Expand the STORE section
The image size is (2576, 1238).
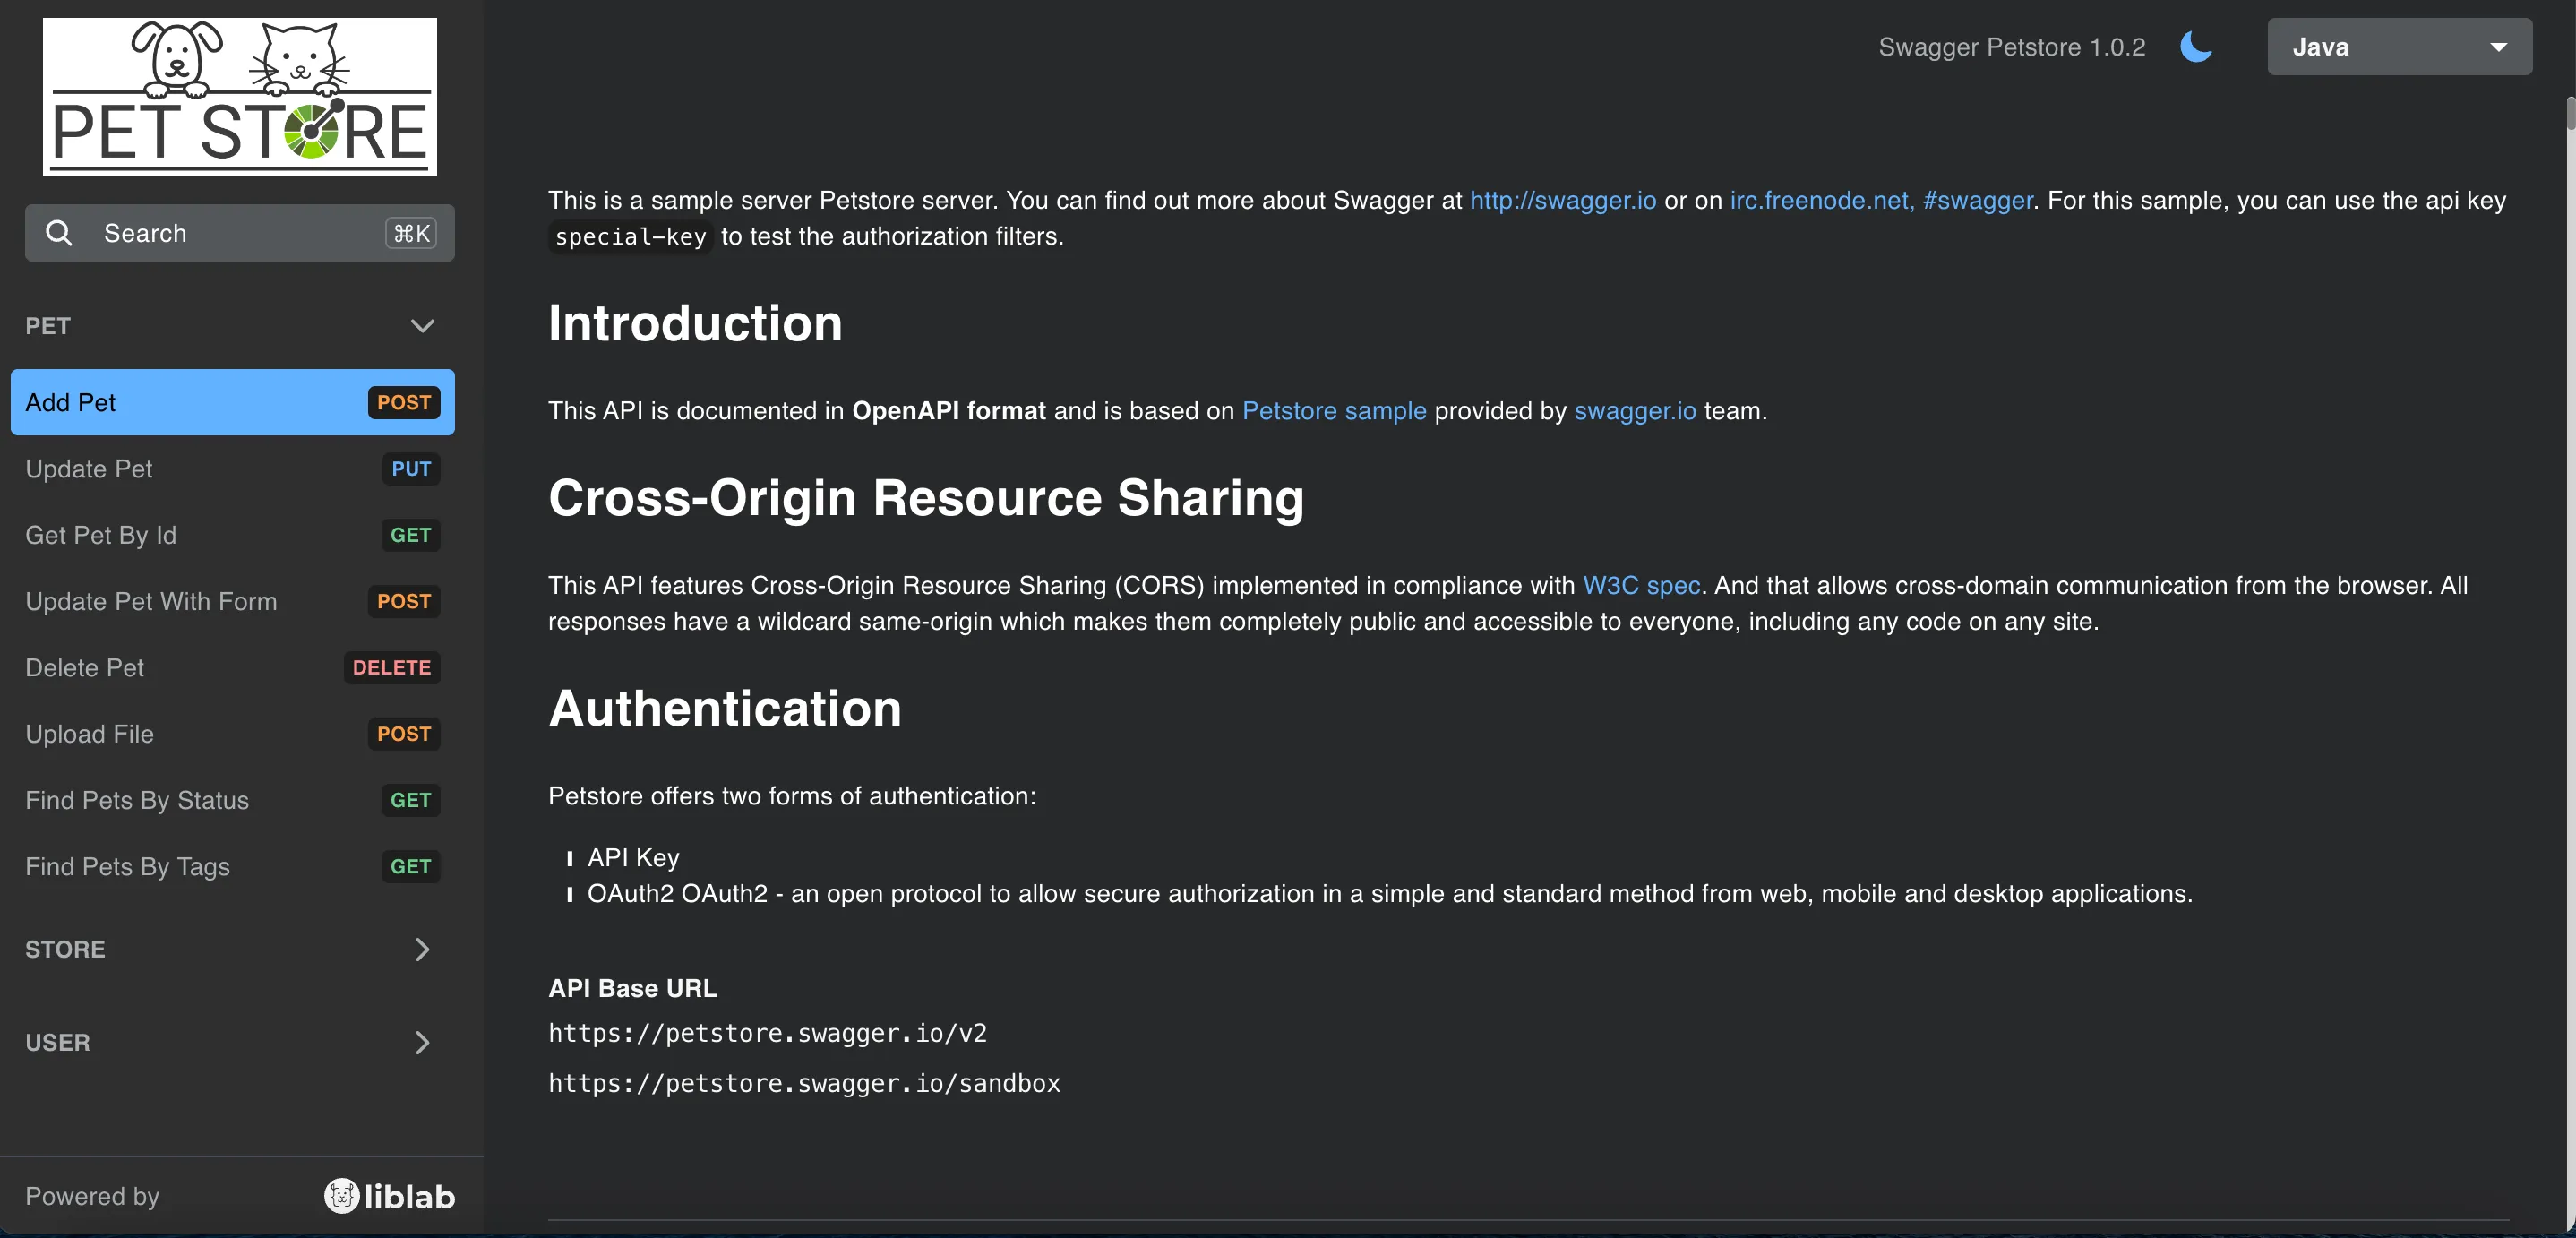(422, 949)
